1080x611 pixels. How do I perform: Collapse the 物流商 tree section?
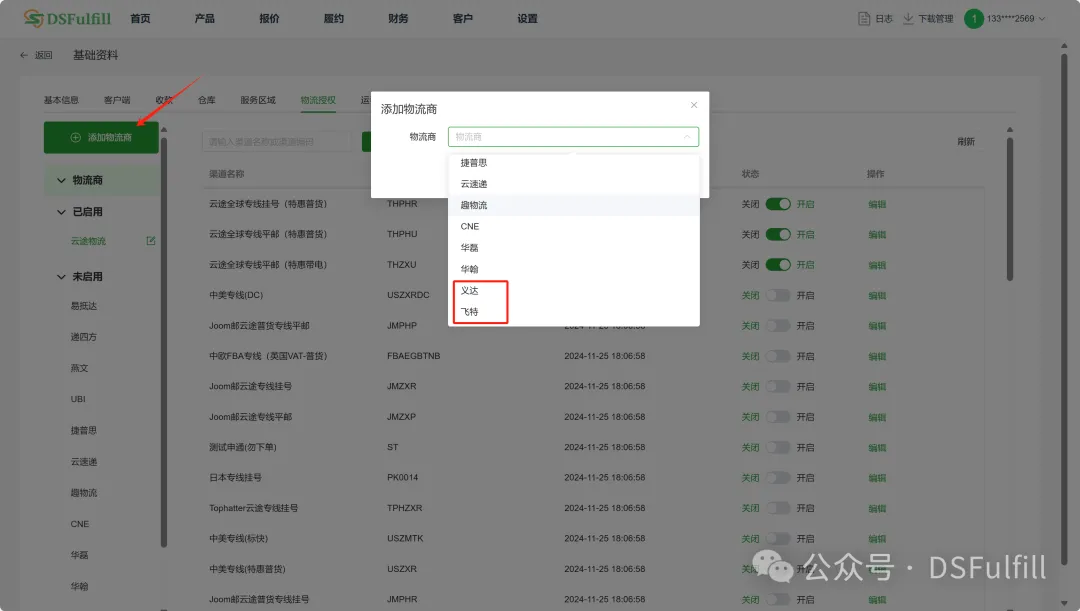coord(61,180)
